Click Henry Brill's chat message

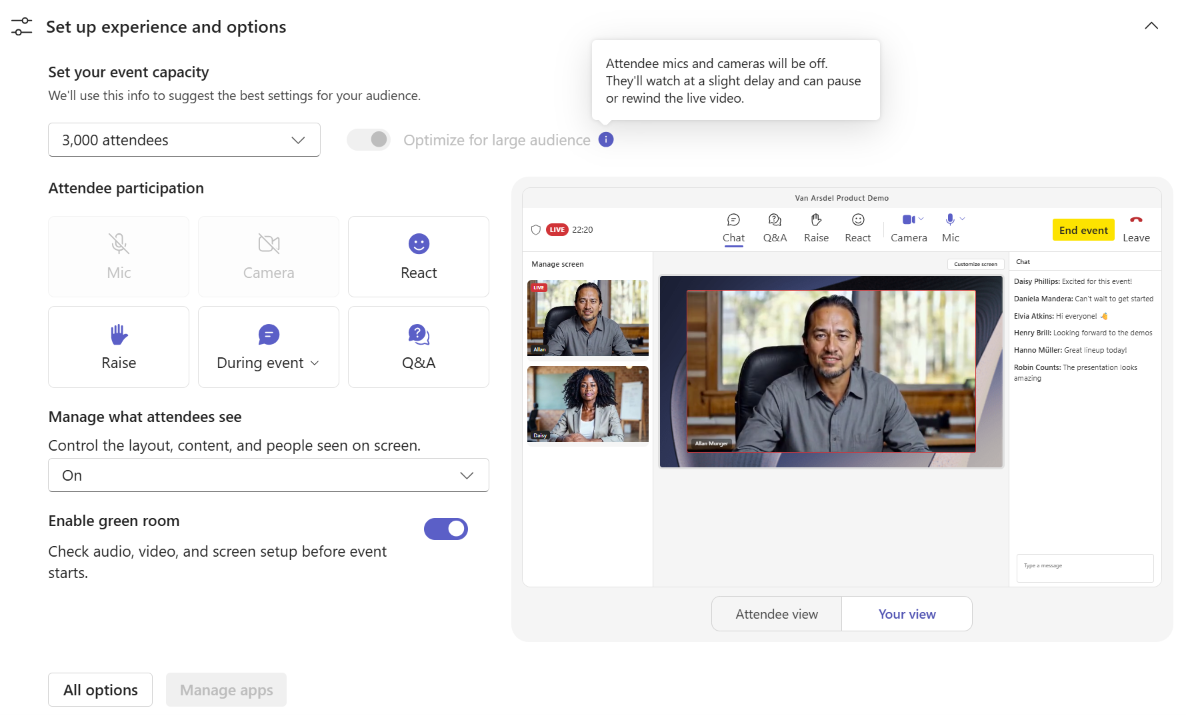click(1083, 333)
